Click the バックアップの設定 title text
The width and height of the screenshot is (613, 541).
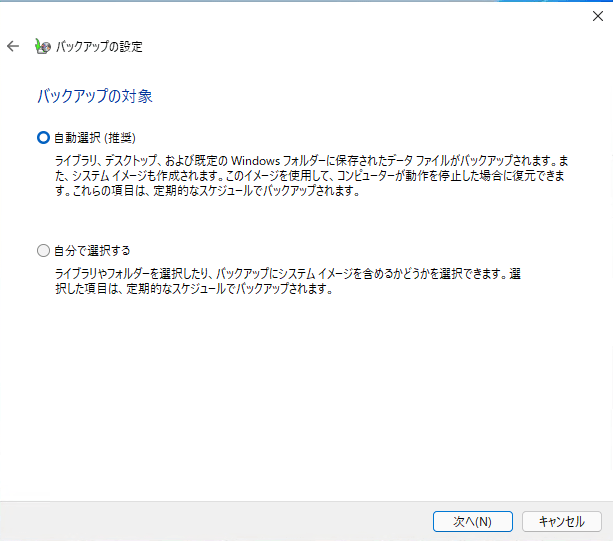(99, 47)
